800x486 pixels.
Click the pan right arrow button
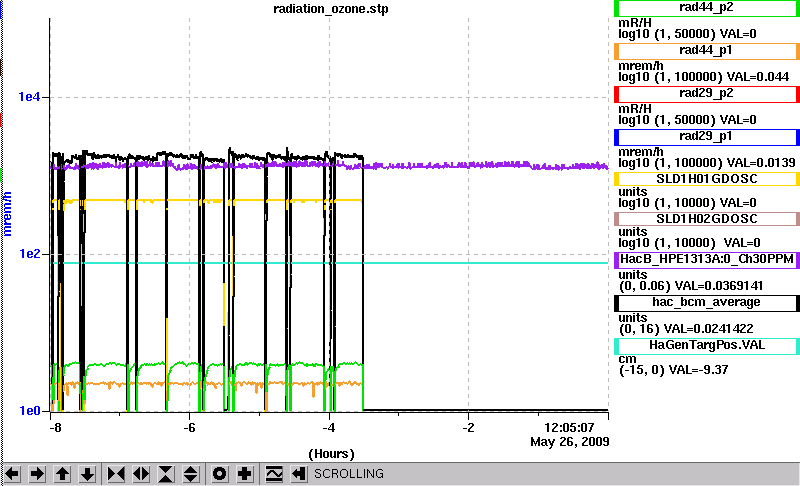[37, 474]
